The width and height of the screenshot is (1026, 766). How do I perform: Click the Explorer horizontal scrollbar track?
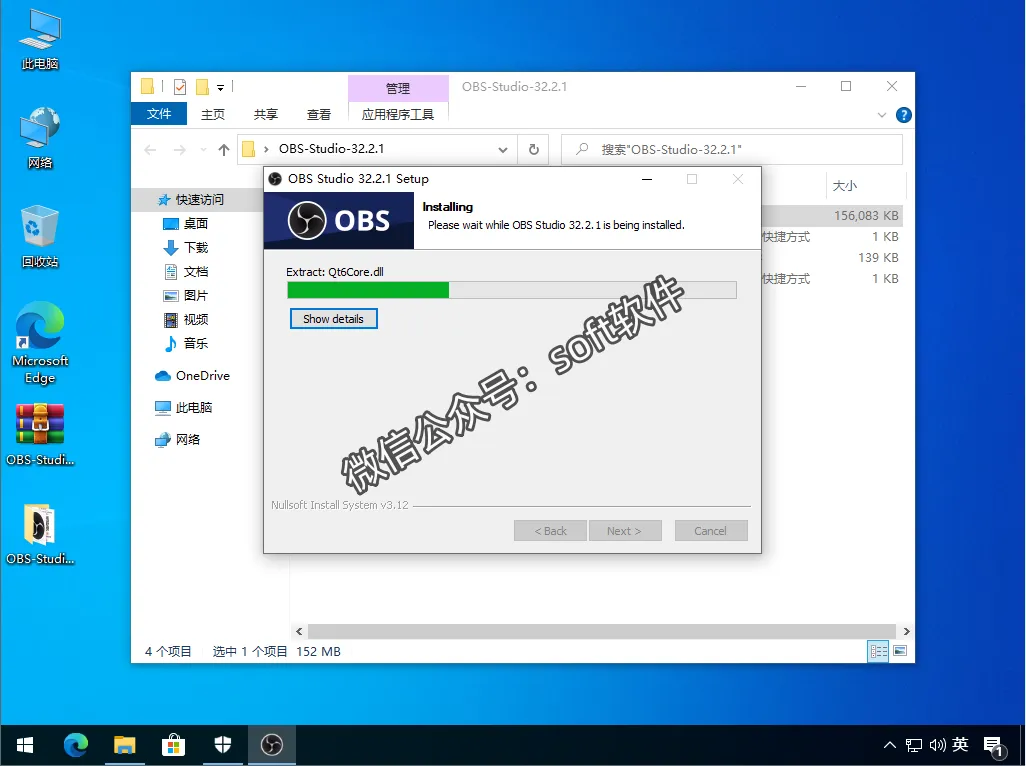tap(603, 631)
